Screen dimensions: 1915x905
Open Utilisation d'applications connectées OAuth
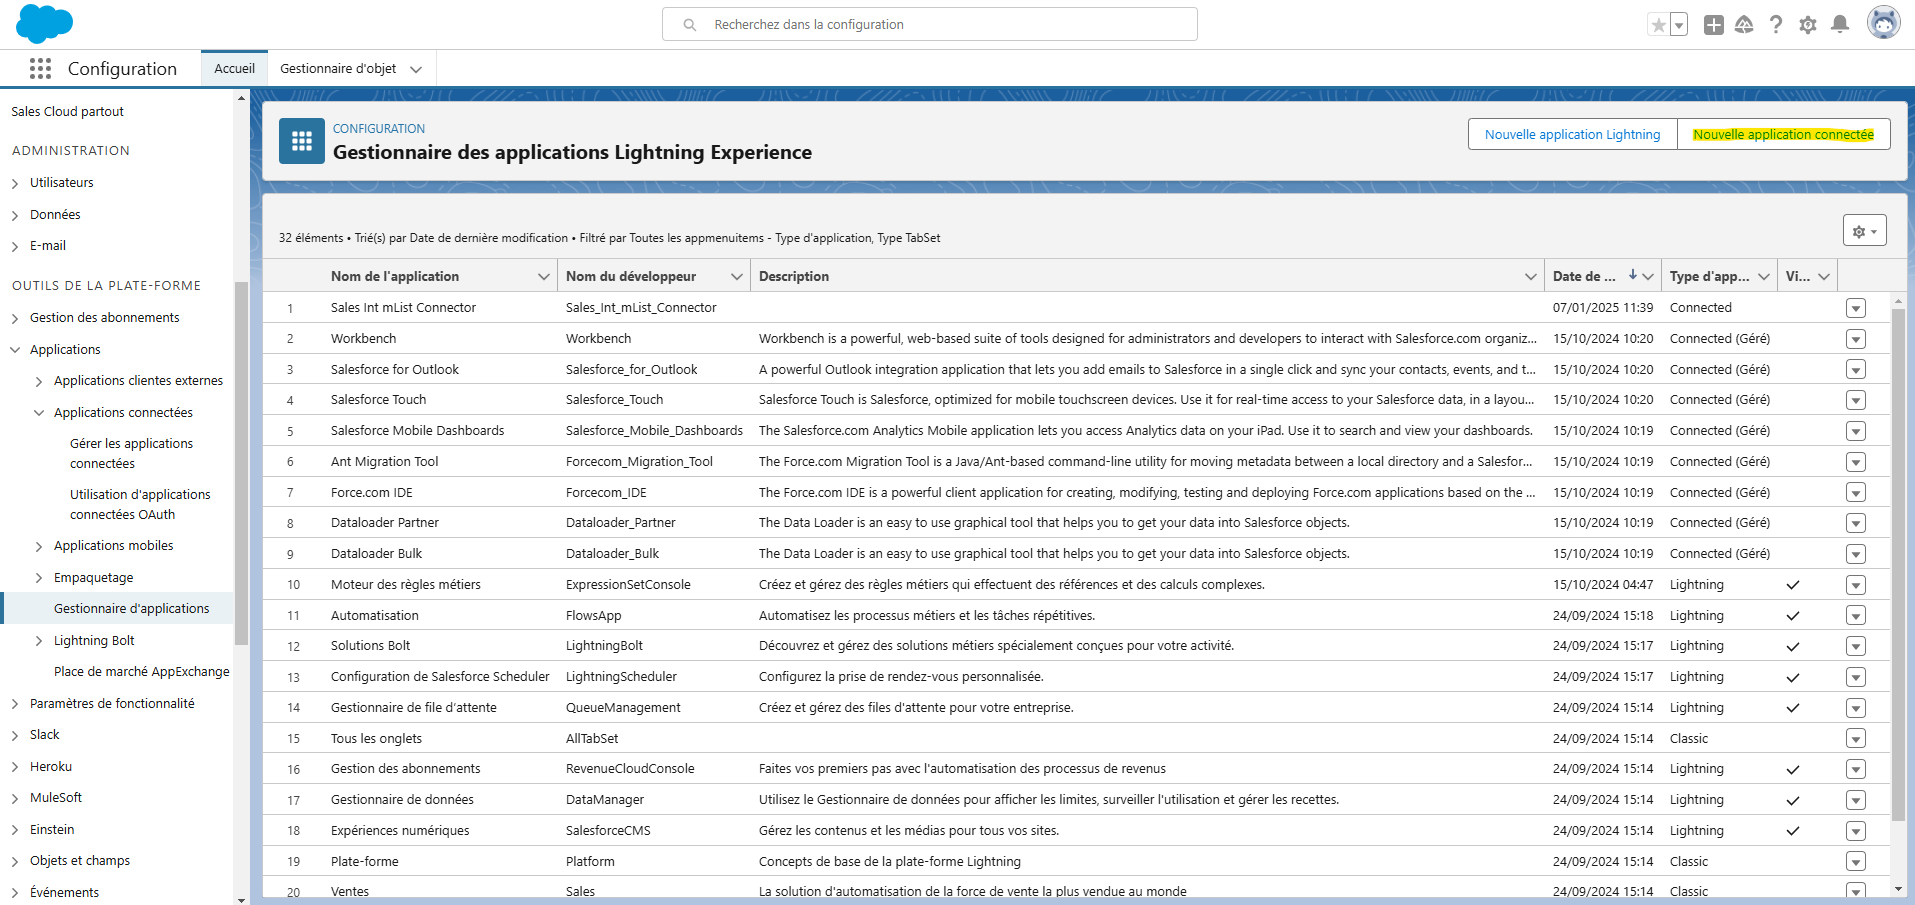[140, 504]
